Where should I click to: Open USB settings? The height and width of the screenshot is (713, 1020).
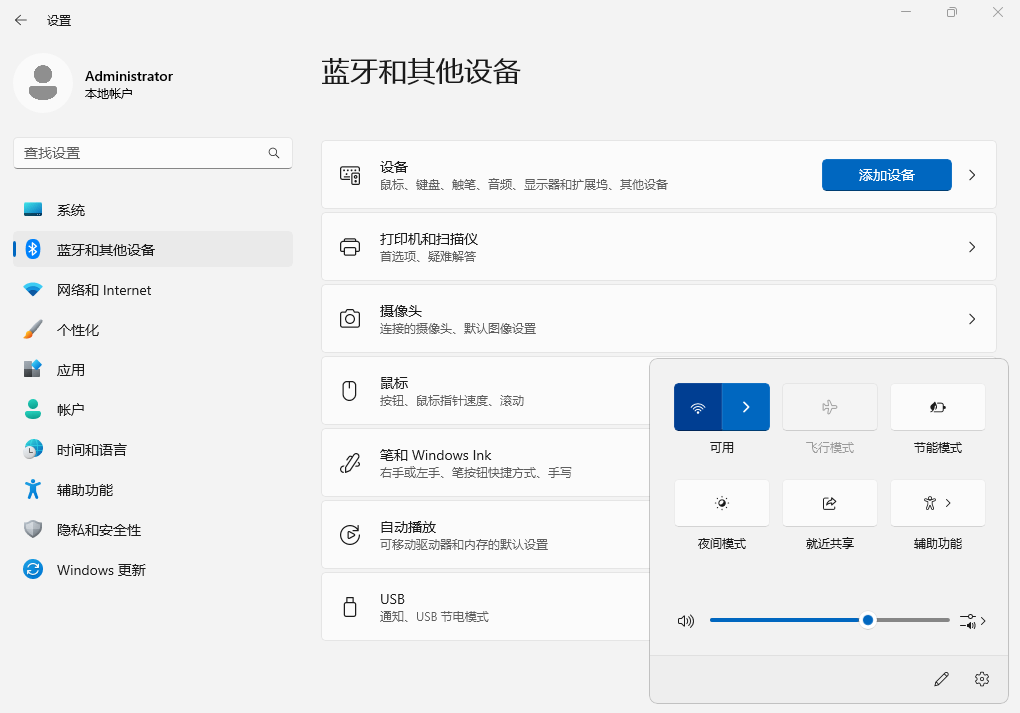tap(486, 607)
